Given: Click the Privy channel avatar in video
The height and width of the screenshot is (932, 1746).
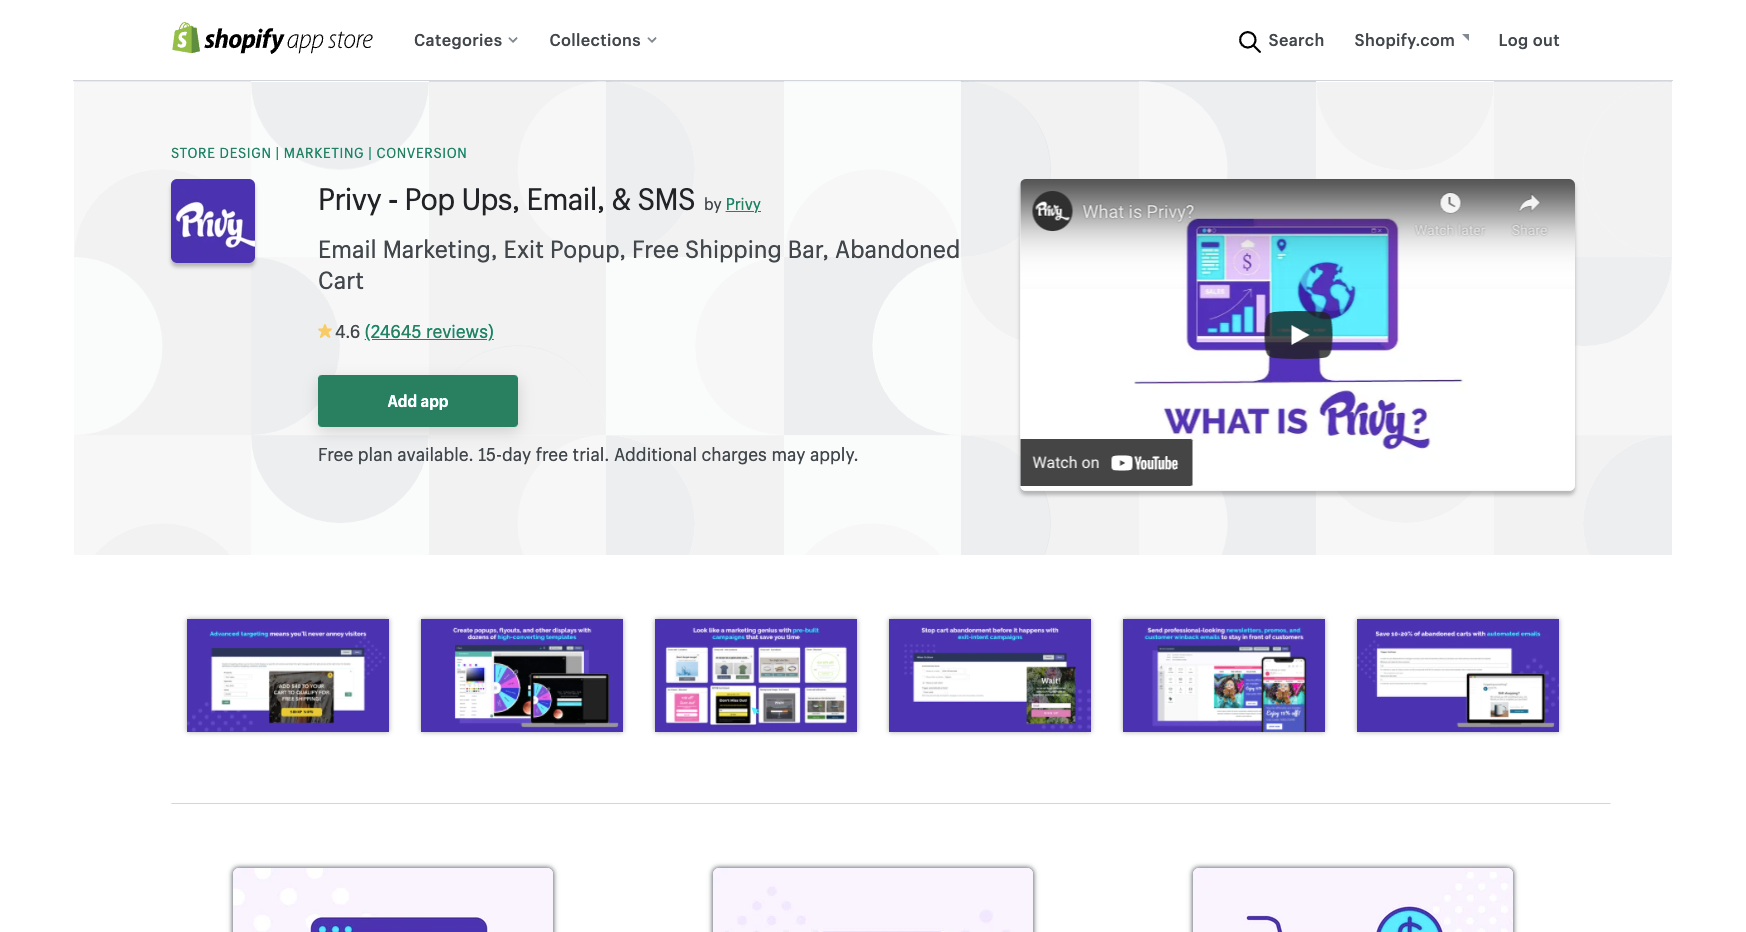Looking at the screenshot, I should 1052,211.
